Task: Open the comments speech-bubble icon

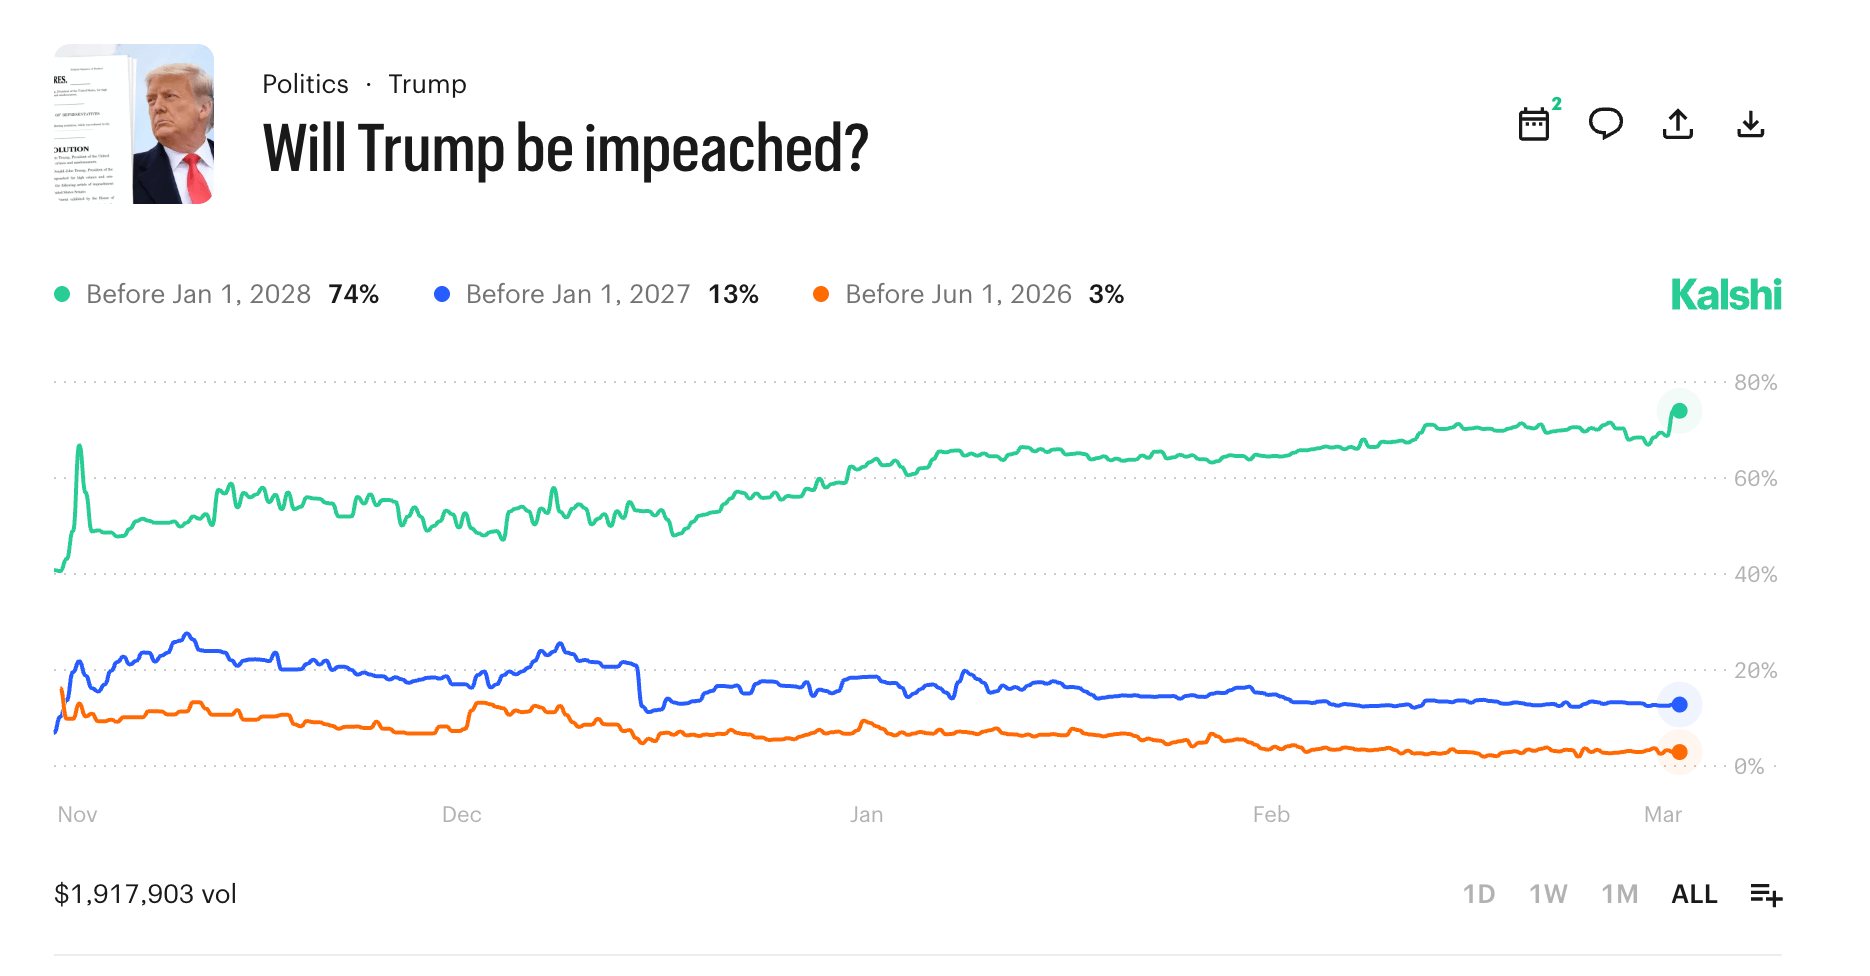Action: [1607, 124]
